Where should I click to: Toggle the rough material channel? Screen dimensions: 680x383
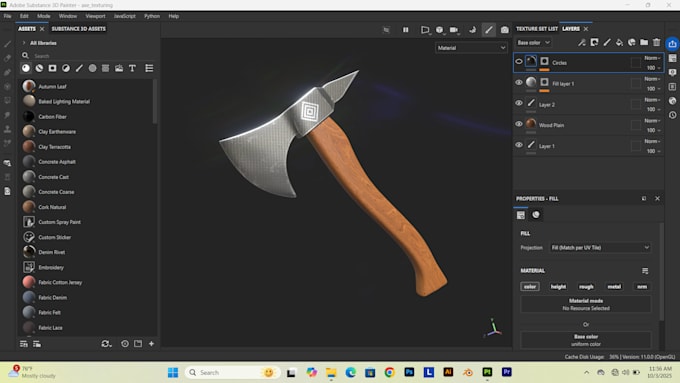(x=586, y=287)
